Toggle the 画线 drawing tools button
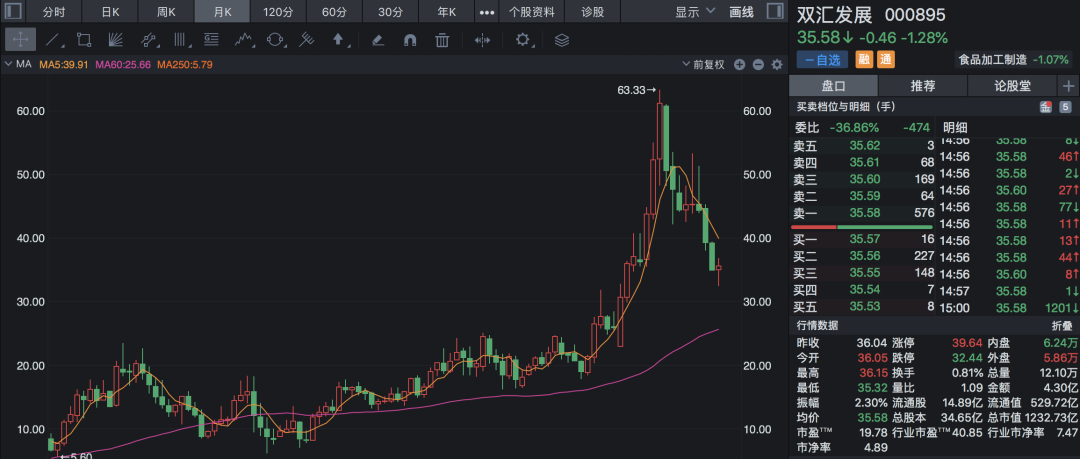This screenshot has width=1080, height=459. point(741,12)
